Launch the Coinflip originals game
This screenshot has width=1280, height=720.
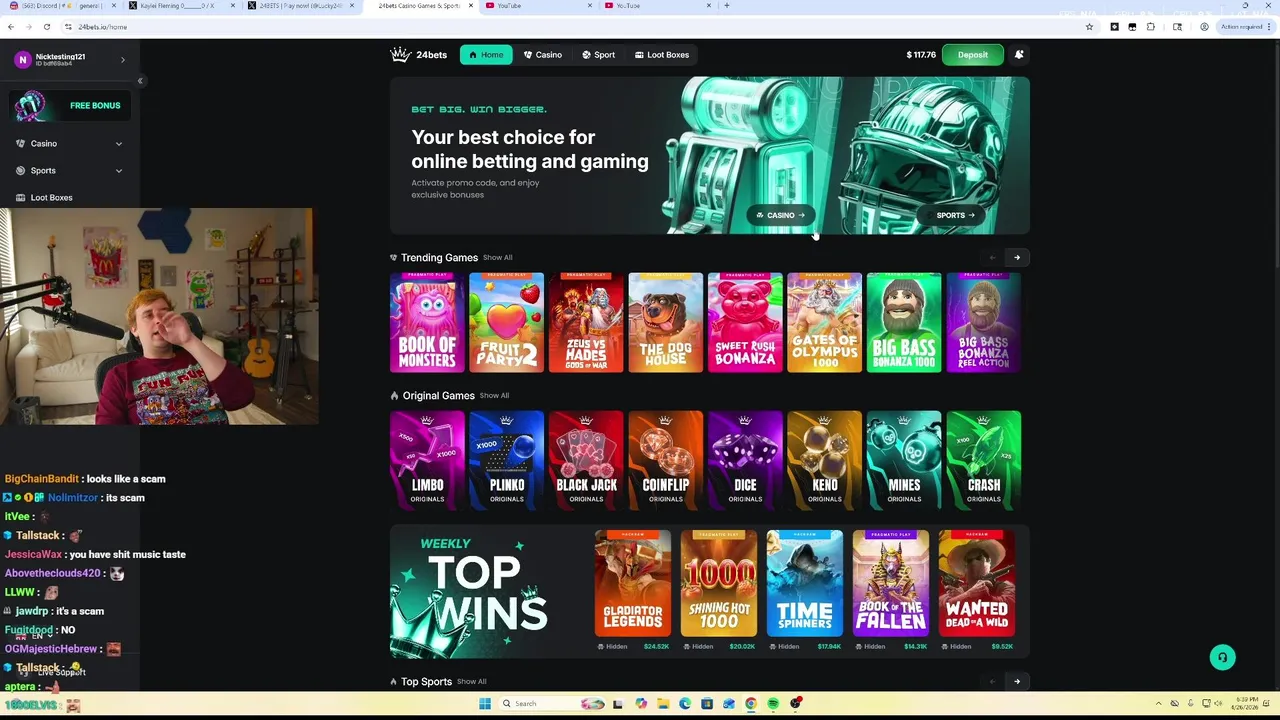click(x=666, y=460)
